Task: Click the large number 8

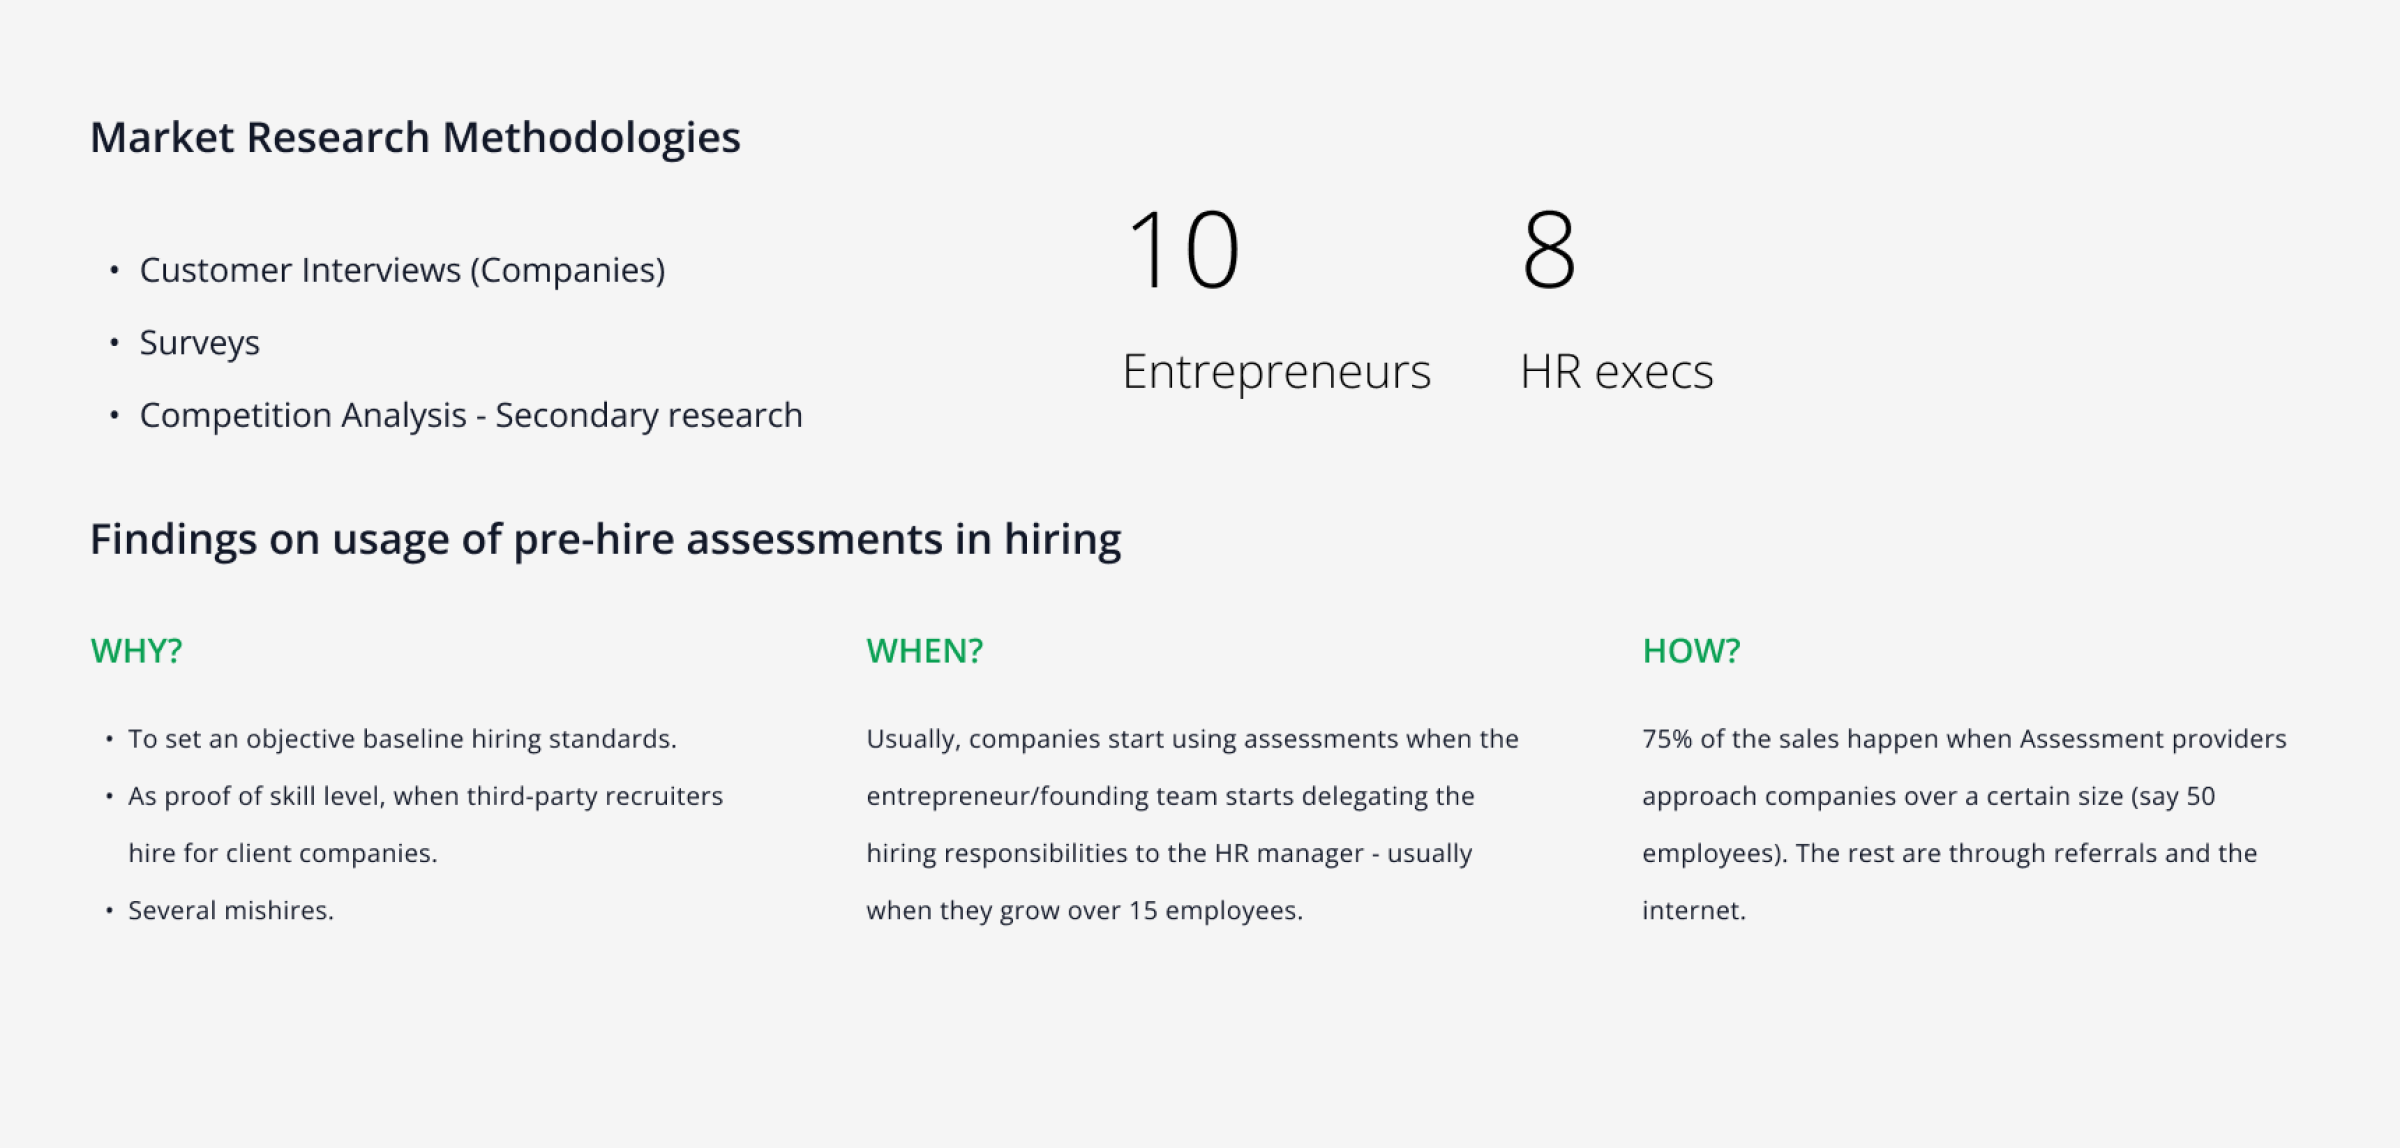Action: pyautogui.click(x=1549, y=250)
